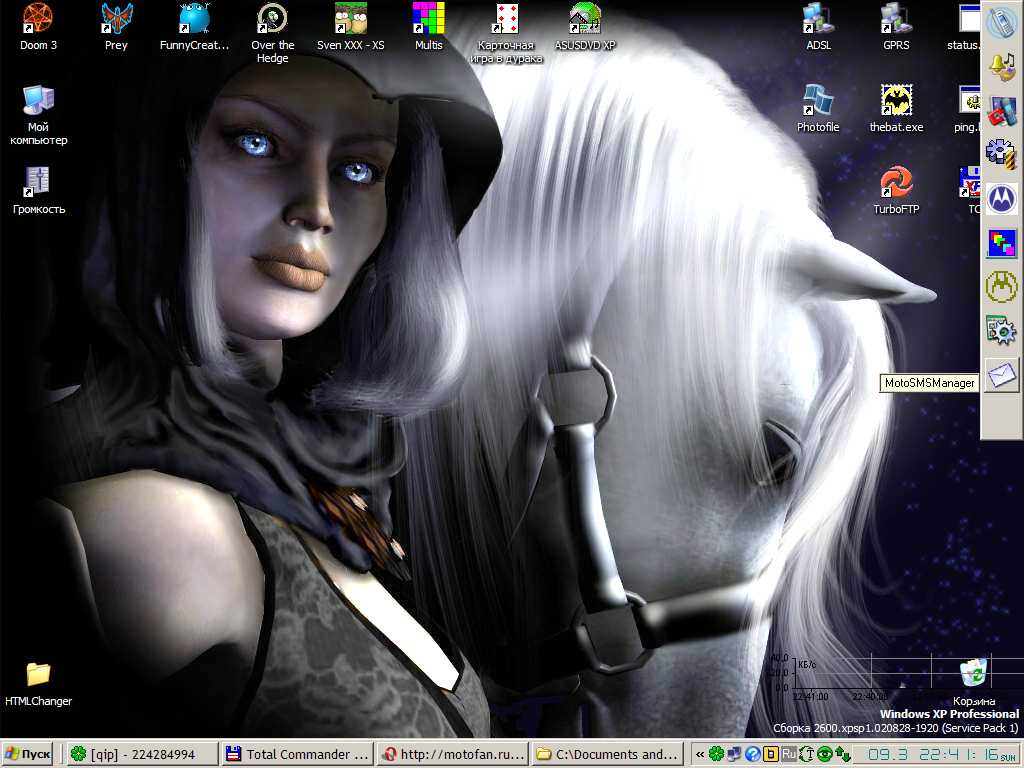
Task: Launch the Multis game icon
Action: coord(428,27)
